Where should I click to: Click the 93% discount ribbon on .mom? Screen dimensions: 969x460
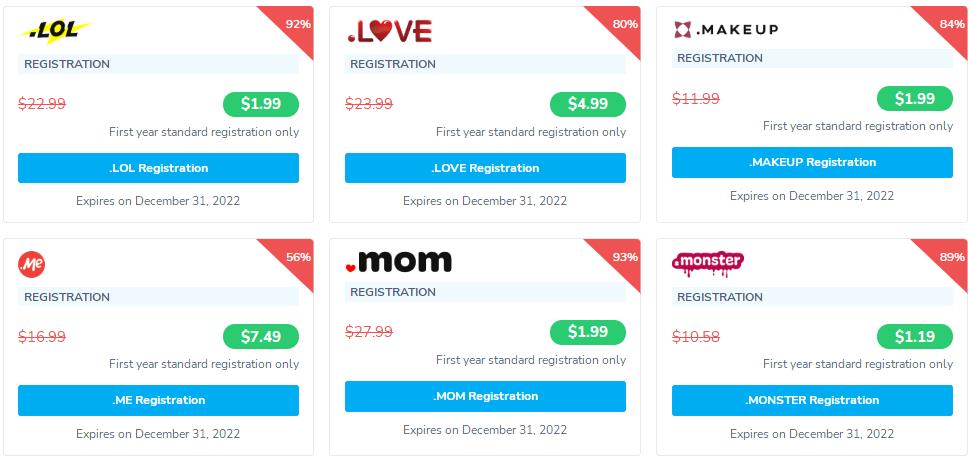[623, 258]
